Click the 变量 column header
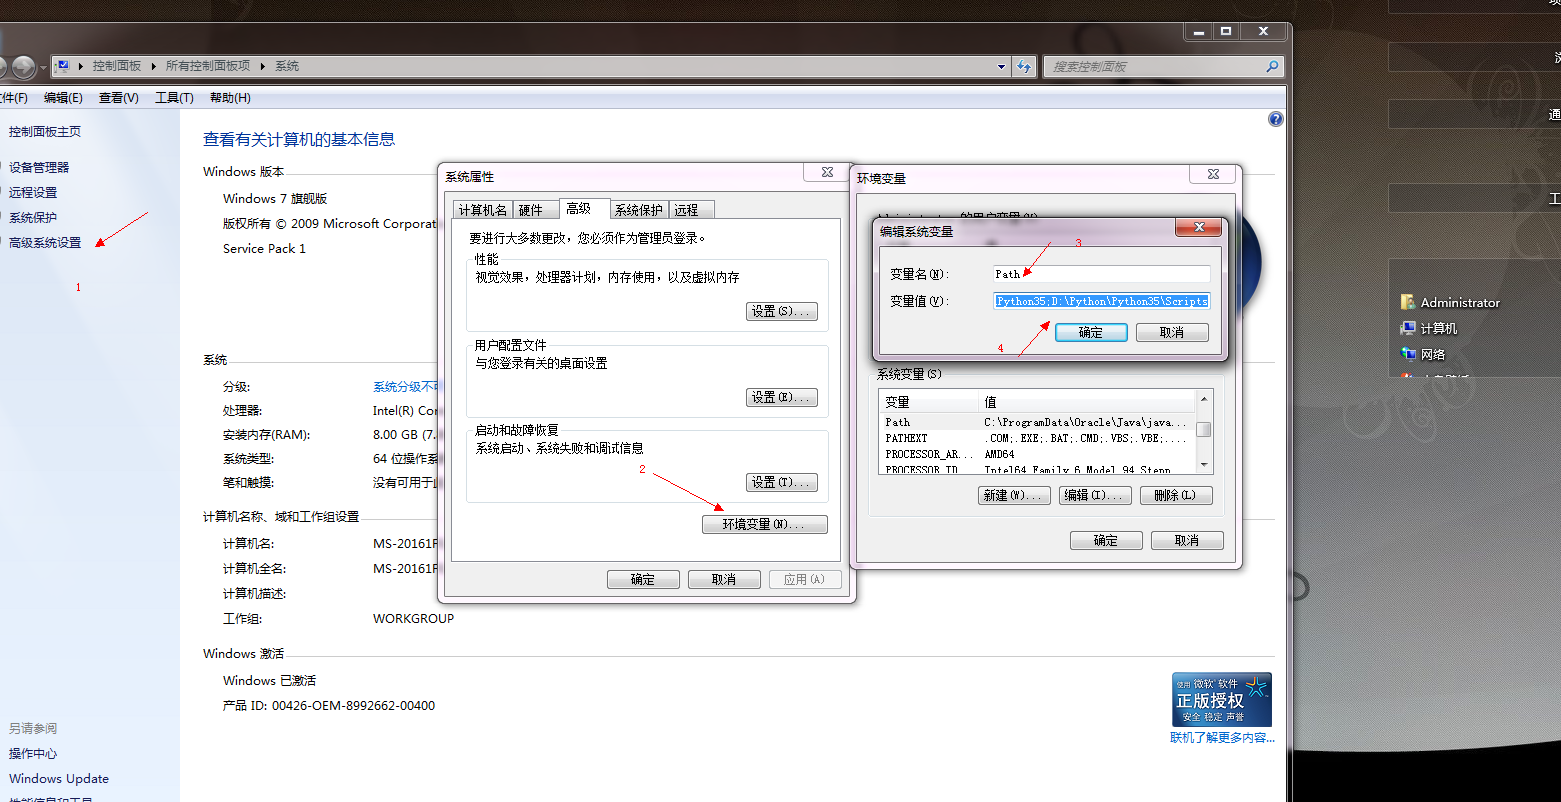 coord(929,402)
